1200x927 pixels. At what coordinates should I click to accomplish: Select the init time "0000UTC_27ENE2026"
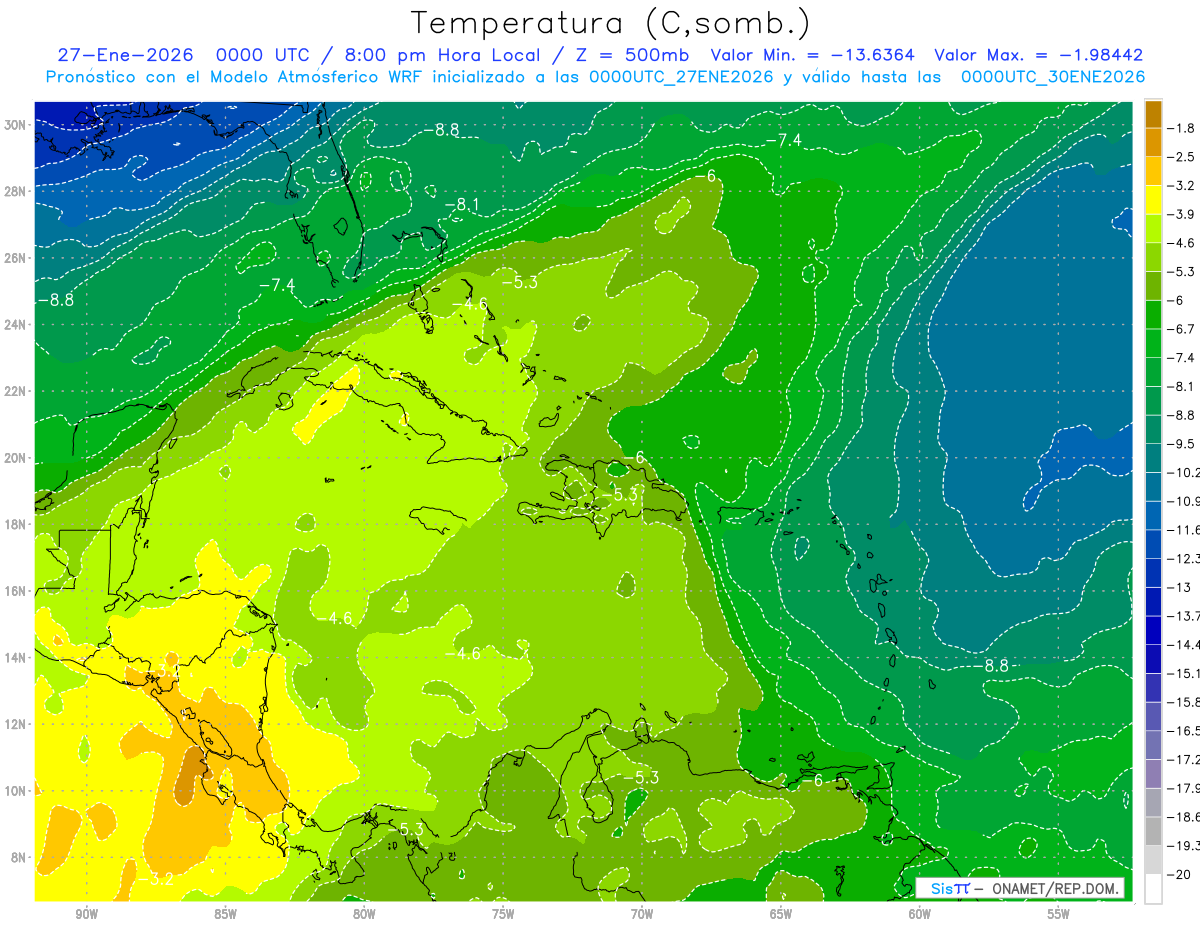tap(682, 77)
